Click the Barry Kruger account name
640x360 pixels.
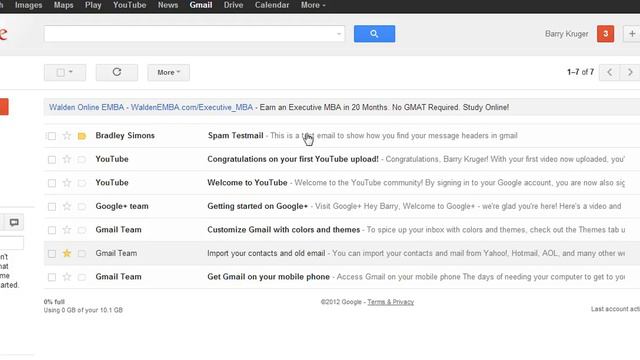click(x=567, y=34)
